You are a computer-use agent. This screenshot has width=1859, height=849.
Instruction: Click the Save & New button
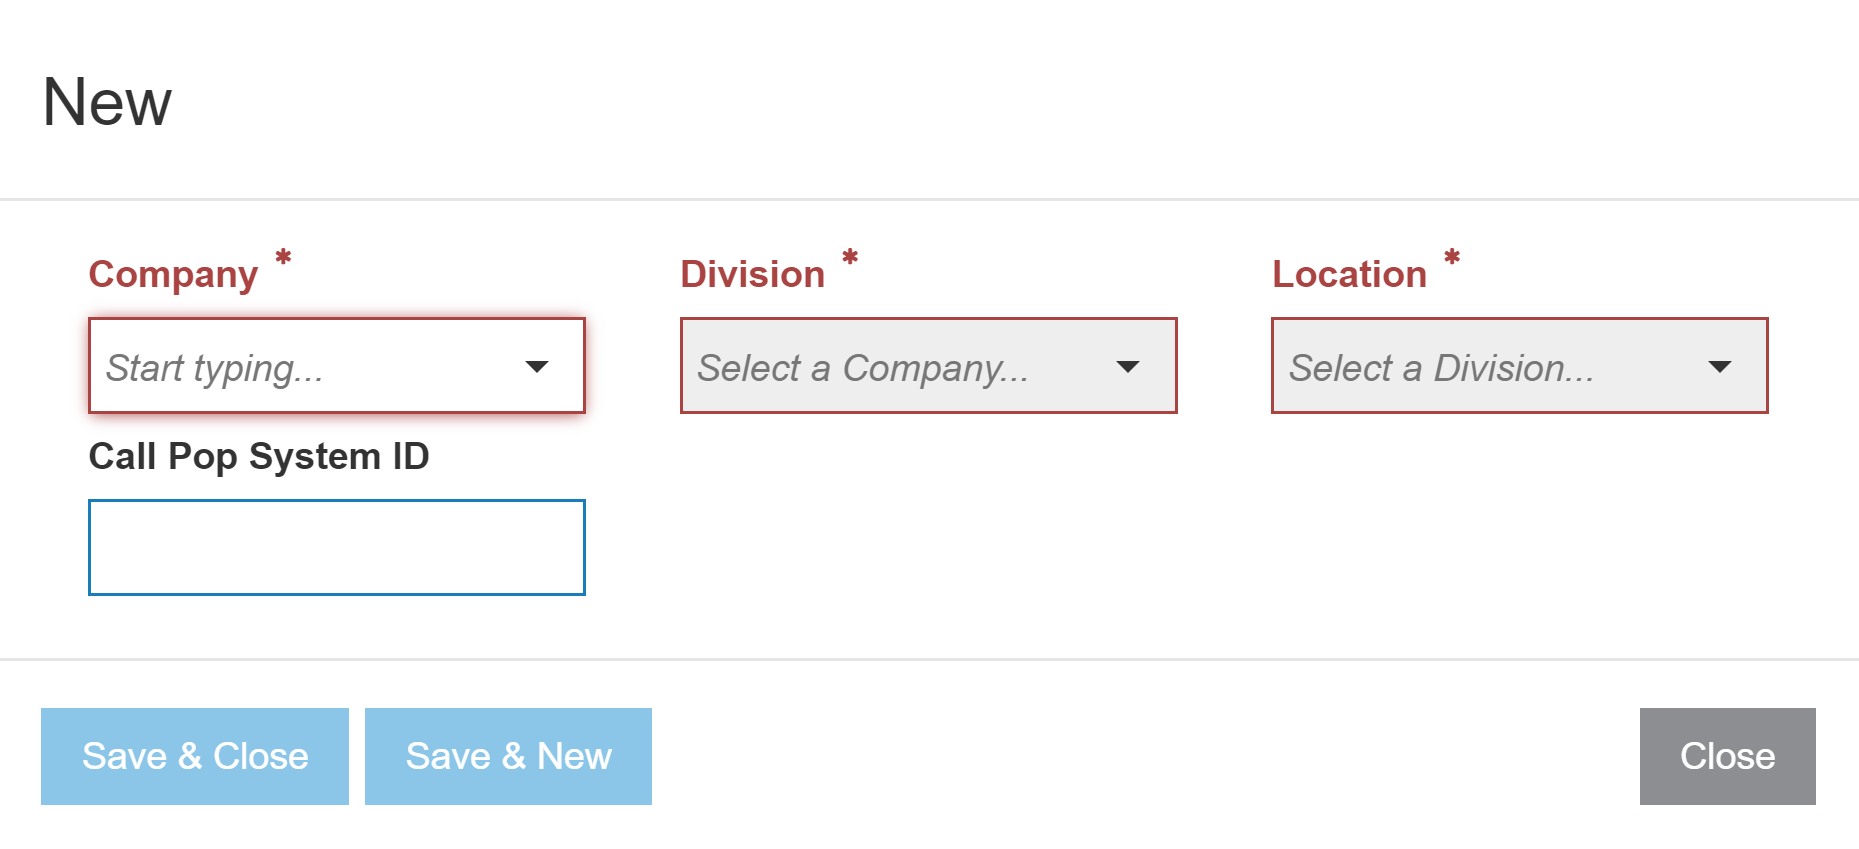(x=508, y=756)
